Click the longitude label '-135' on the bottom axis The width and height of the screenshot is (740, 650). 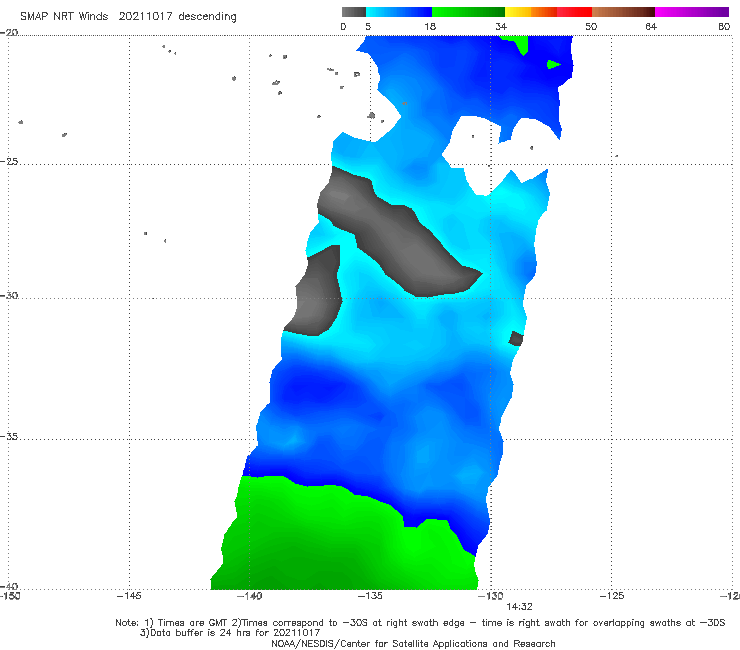point(370,596)
